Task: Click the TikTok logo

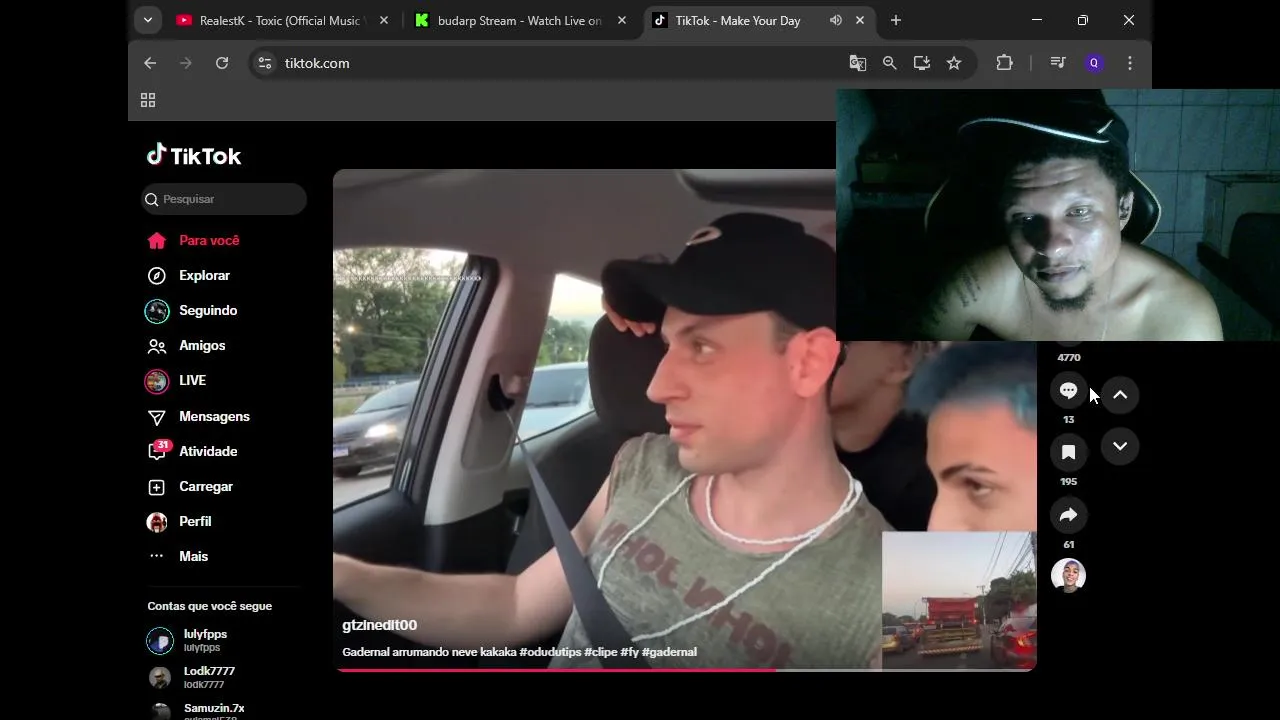Action: 194,155
